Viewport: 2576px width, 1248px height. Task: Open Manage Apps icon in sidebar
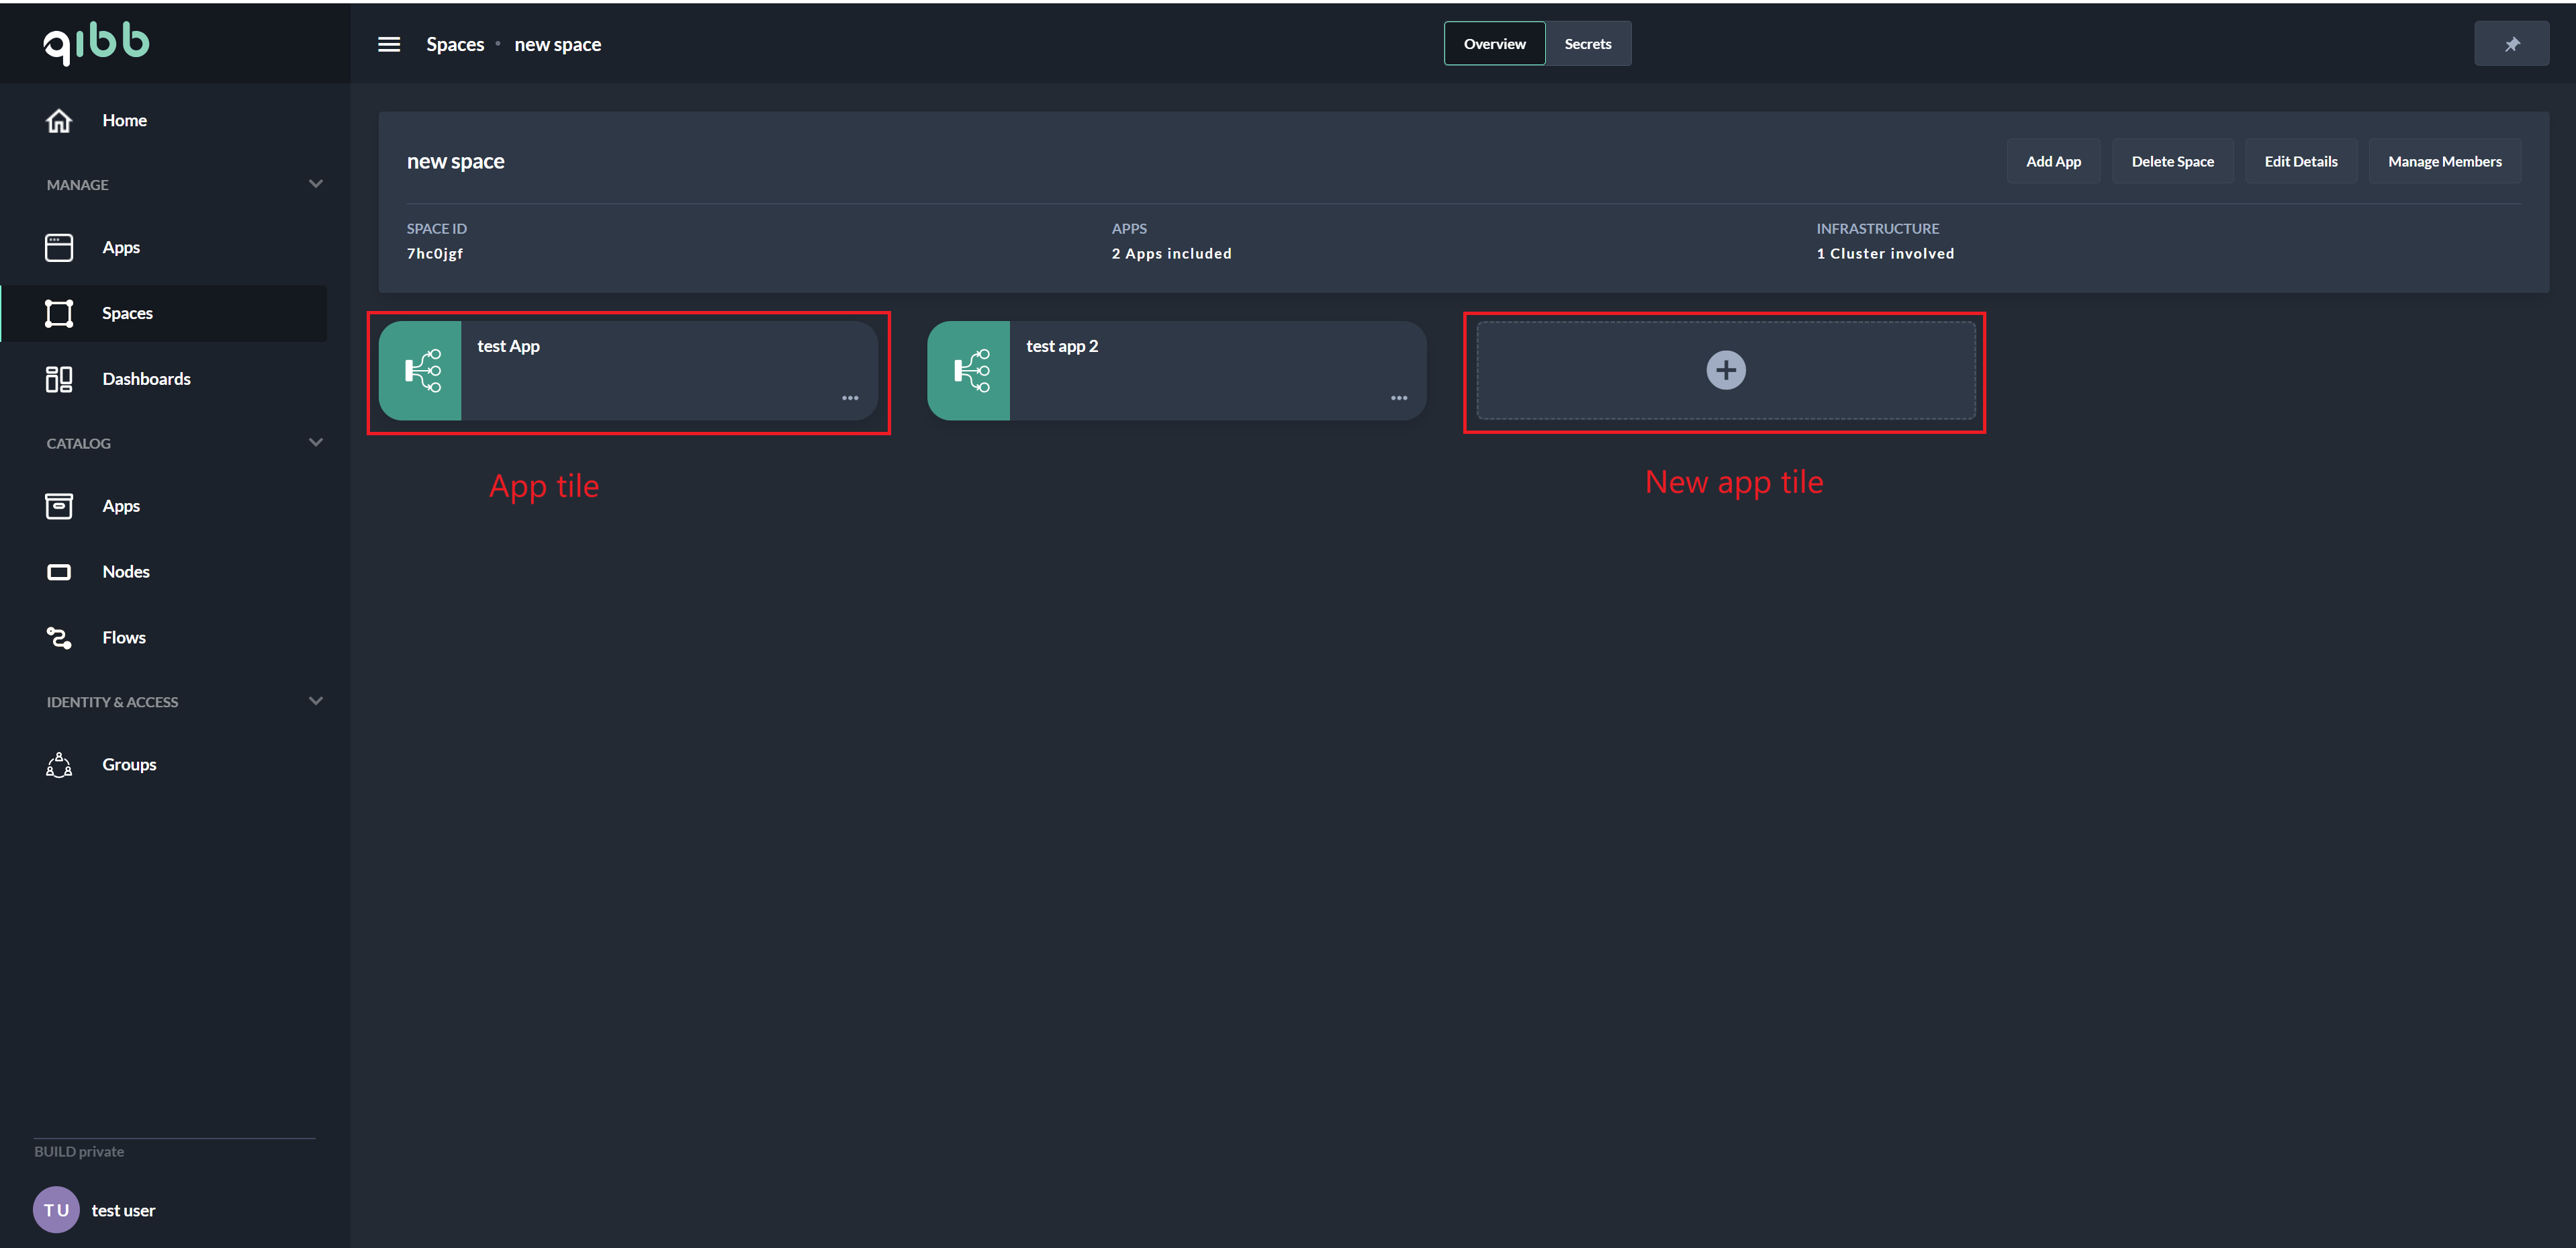pos(59,247)
